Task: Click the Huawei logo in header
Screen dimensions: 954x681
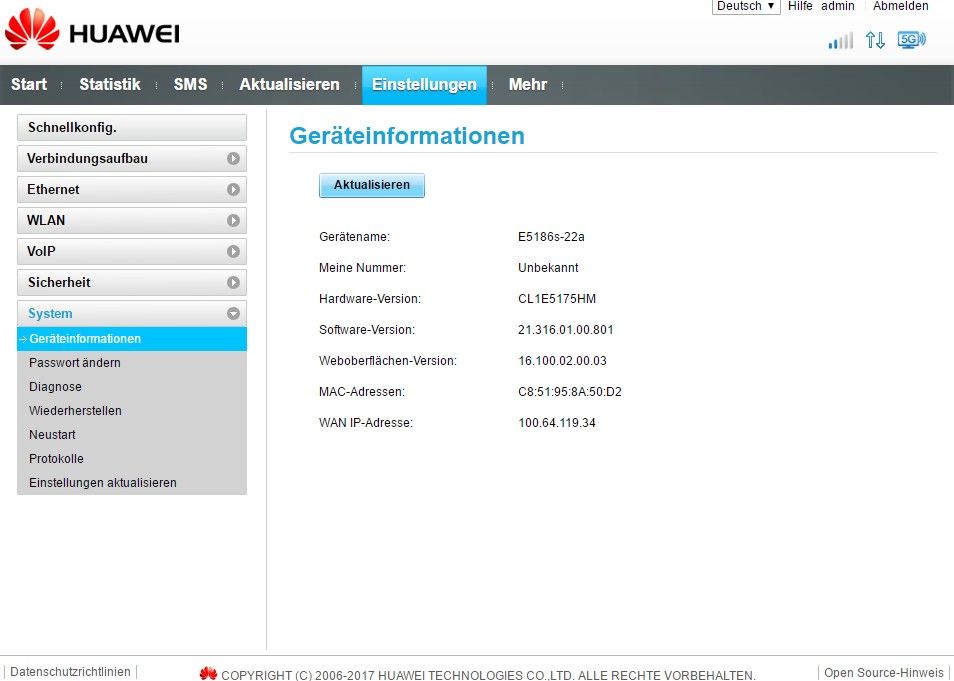Action: (92, 32)
